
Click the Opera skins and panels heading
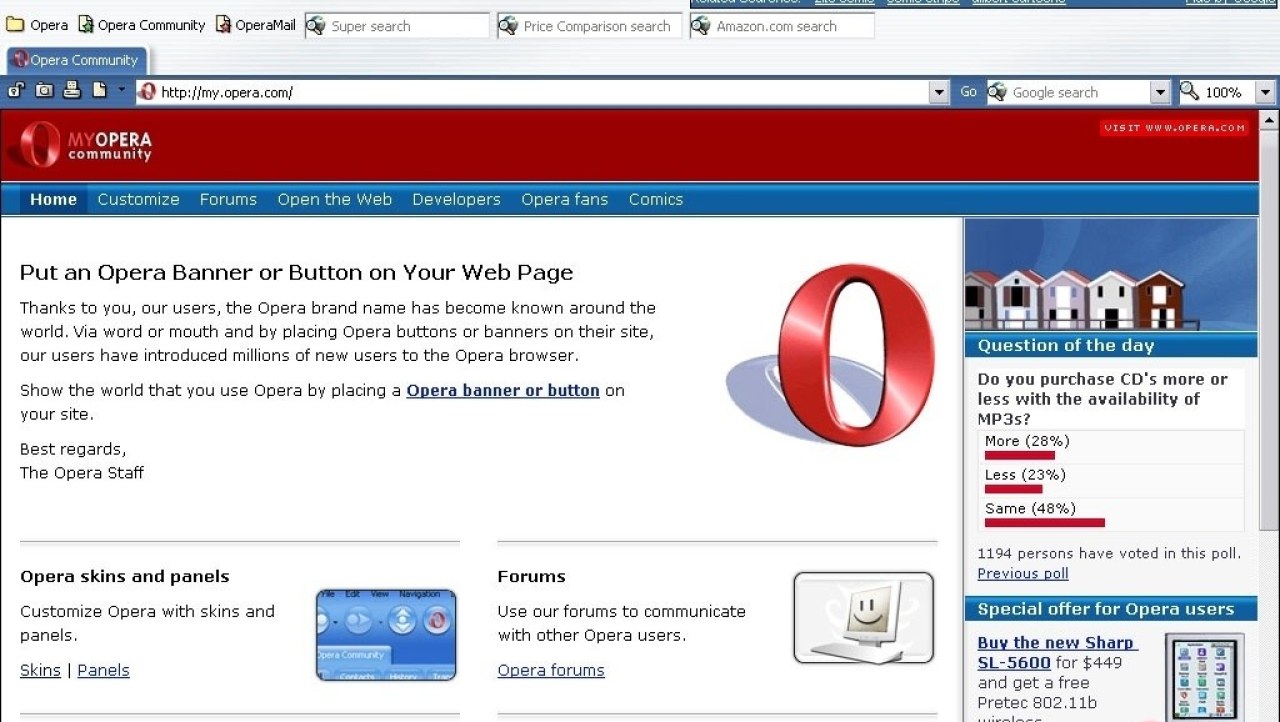[125, 577]
